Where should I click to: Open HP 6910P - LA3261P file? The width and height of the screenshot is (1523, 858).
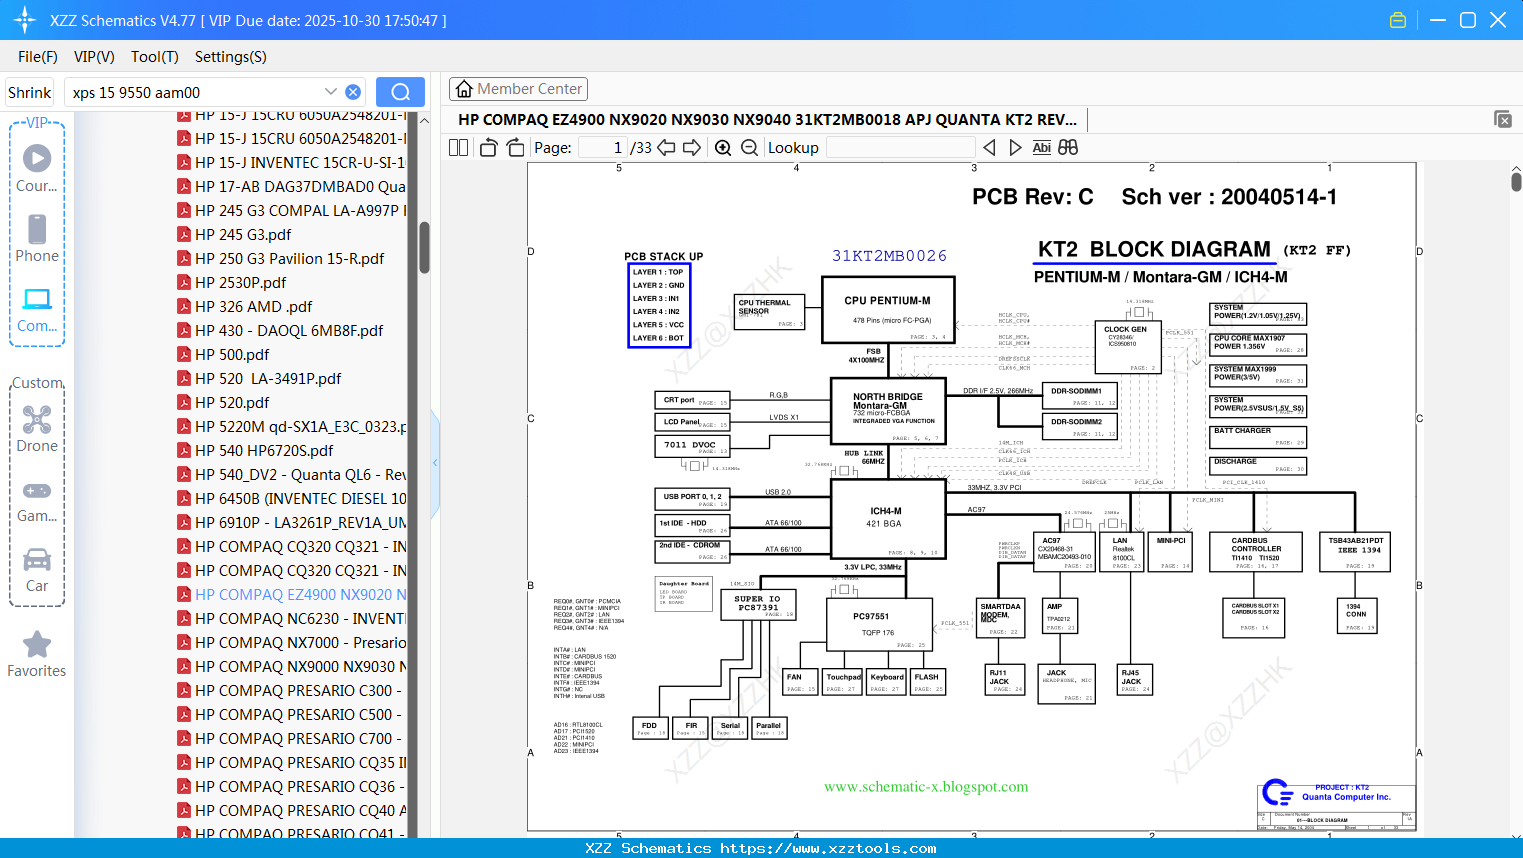pyautogui.click(x=291, y=522)
